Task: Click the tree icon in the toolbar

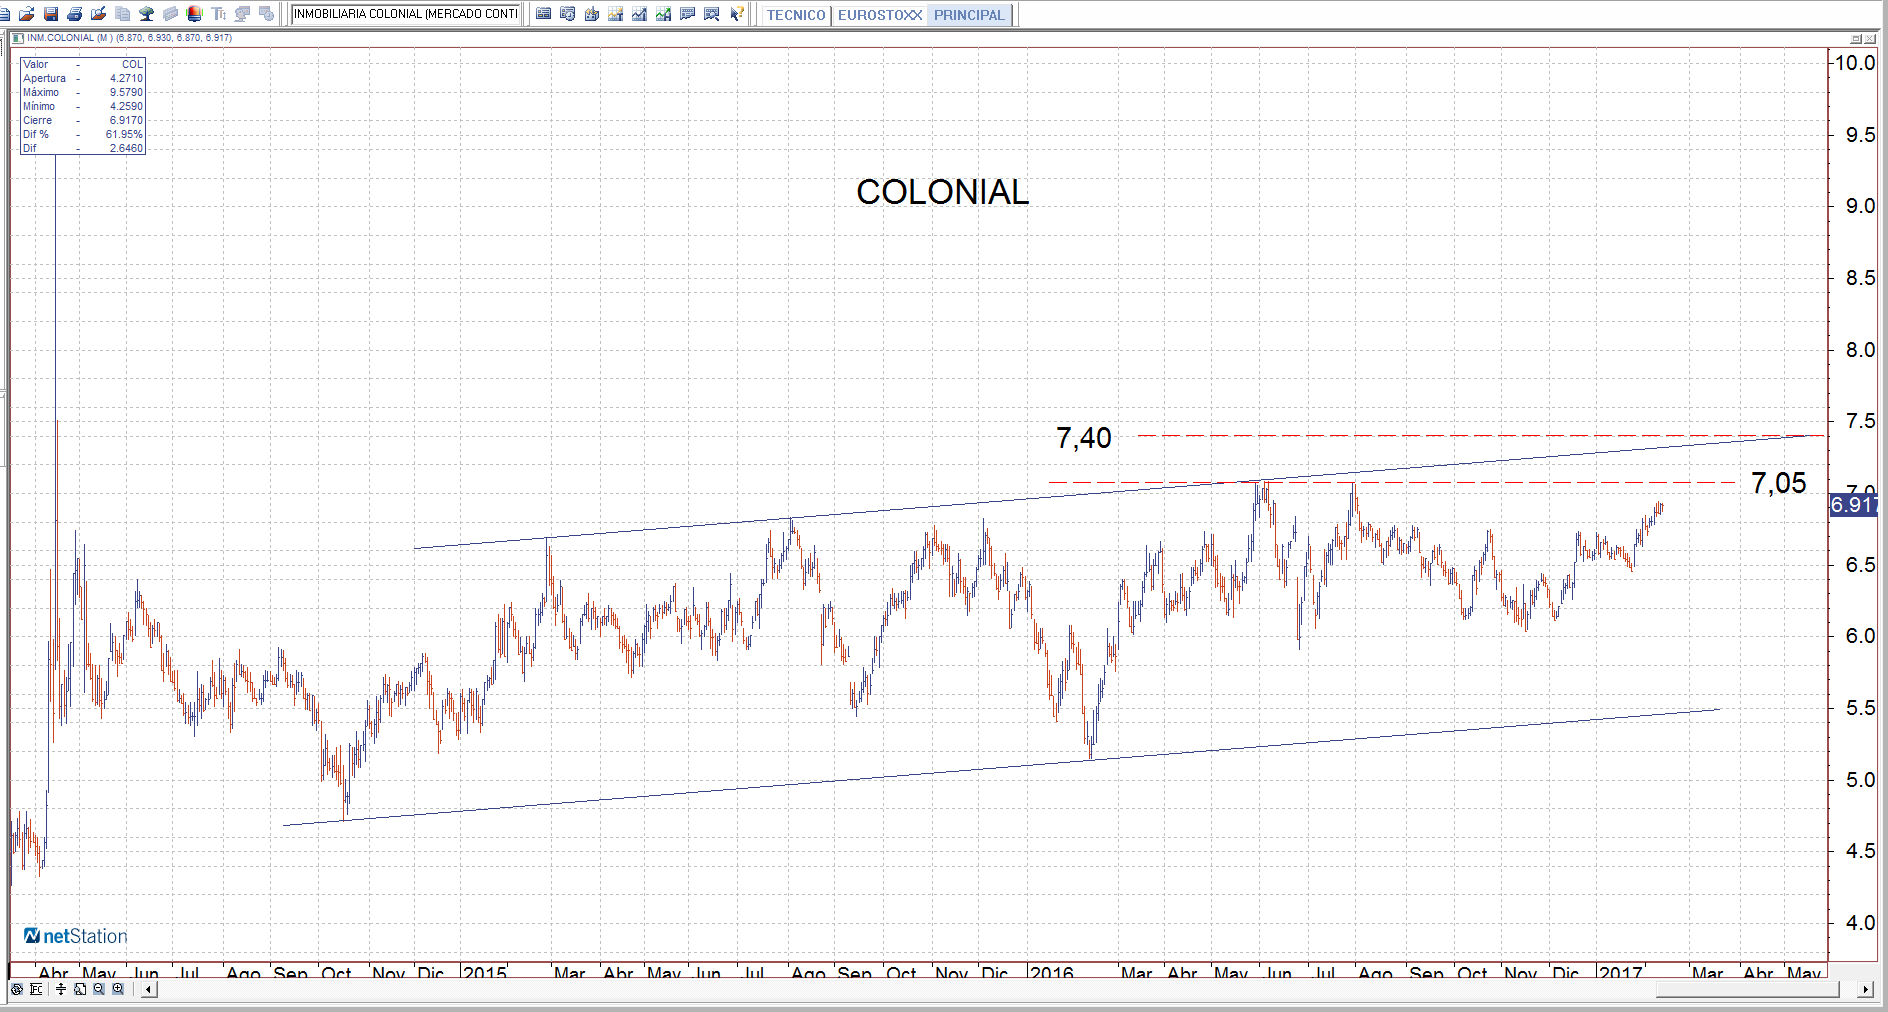Action: point(147,14)
